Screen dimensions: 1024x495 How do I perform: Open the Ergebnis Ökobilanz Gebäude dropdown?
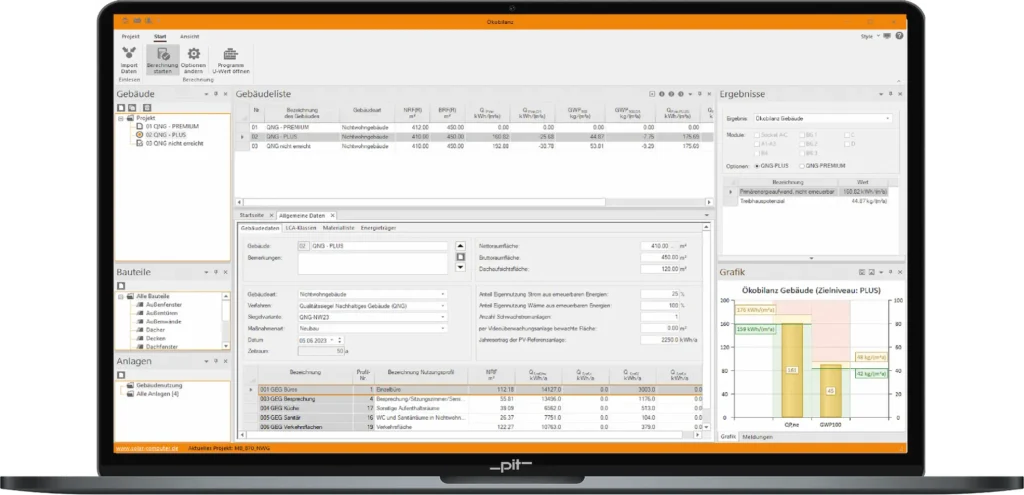click(888, 118)
